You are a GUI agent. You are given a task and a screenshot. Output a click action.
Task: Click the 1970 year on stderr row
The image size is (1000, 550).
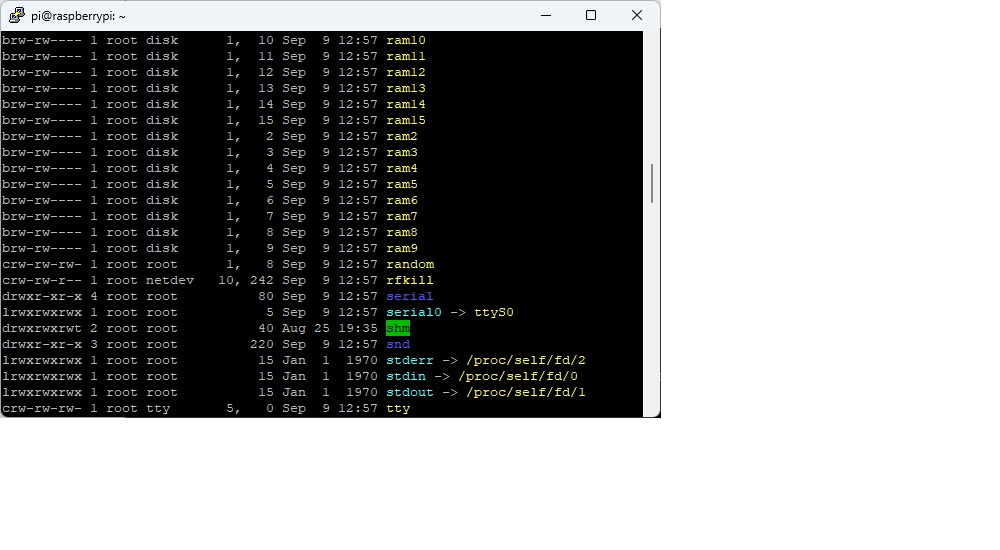(x=362, y=360)
